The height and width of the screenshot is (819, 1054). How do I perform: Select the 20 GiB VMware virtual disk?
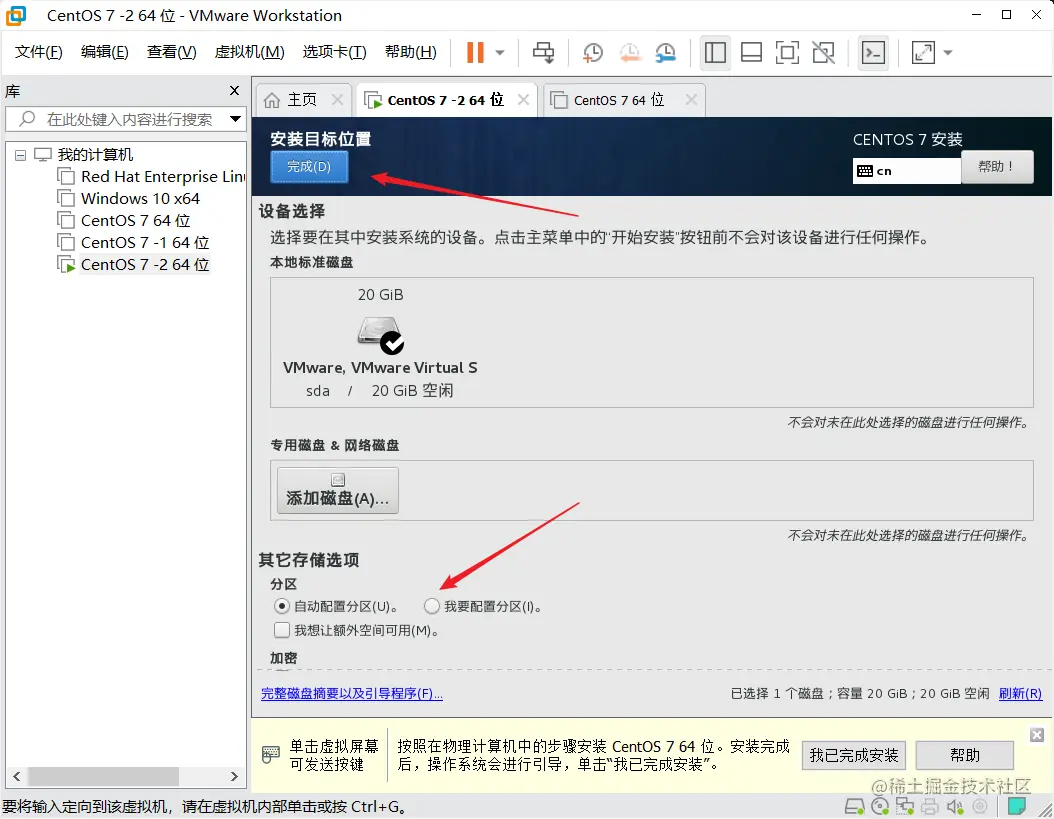click(x=380, y=342)
